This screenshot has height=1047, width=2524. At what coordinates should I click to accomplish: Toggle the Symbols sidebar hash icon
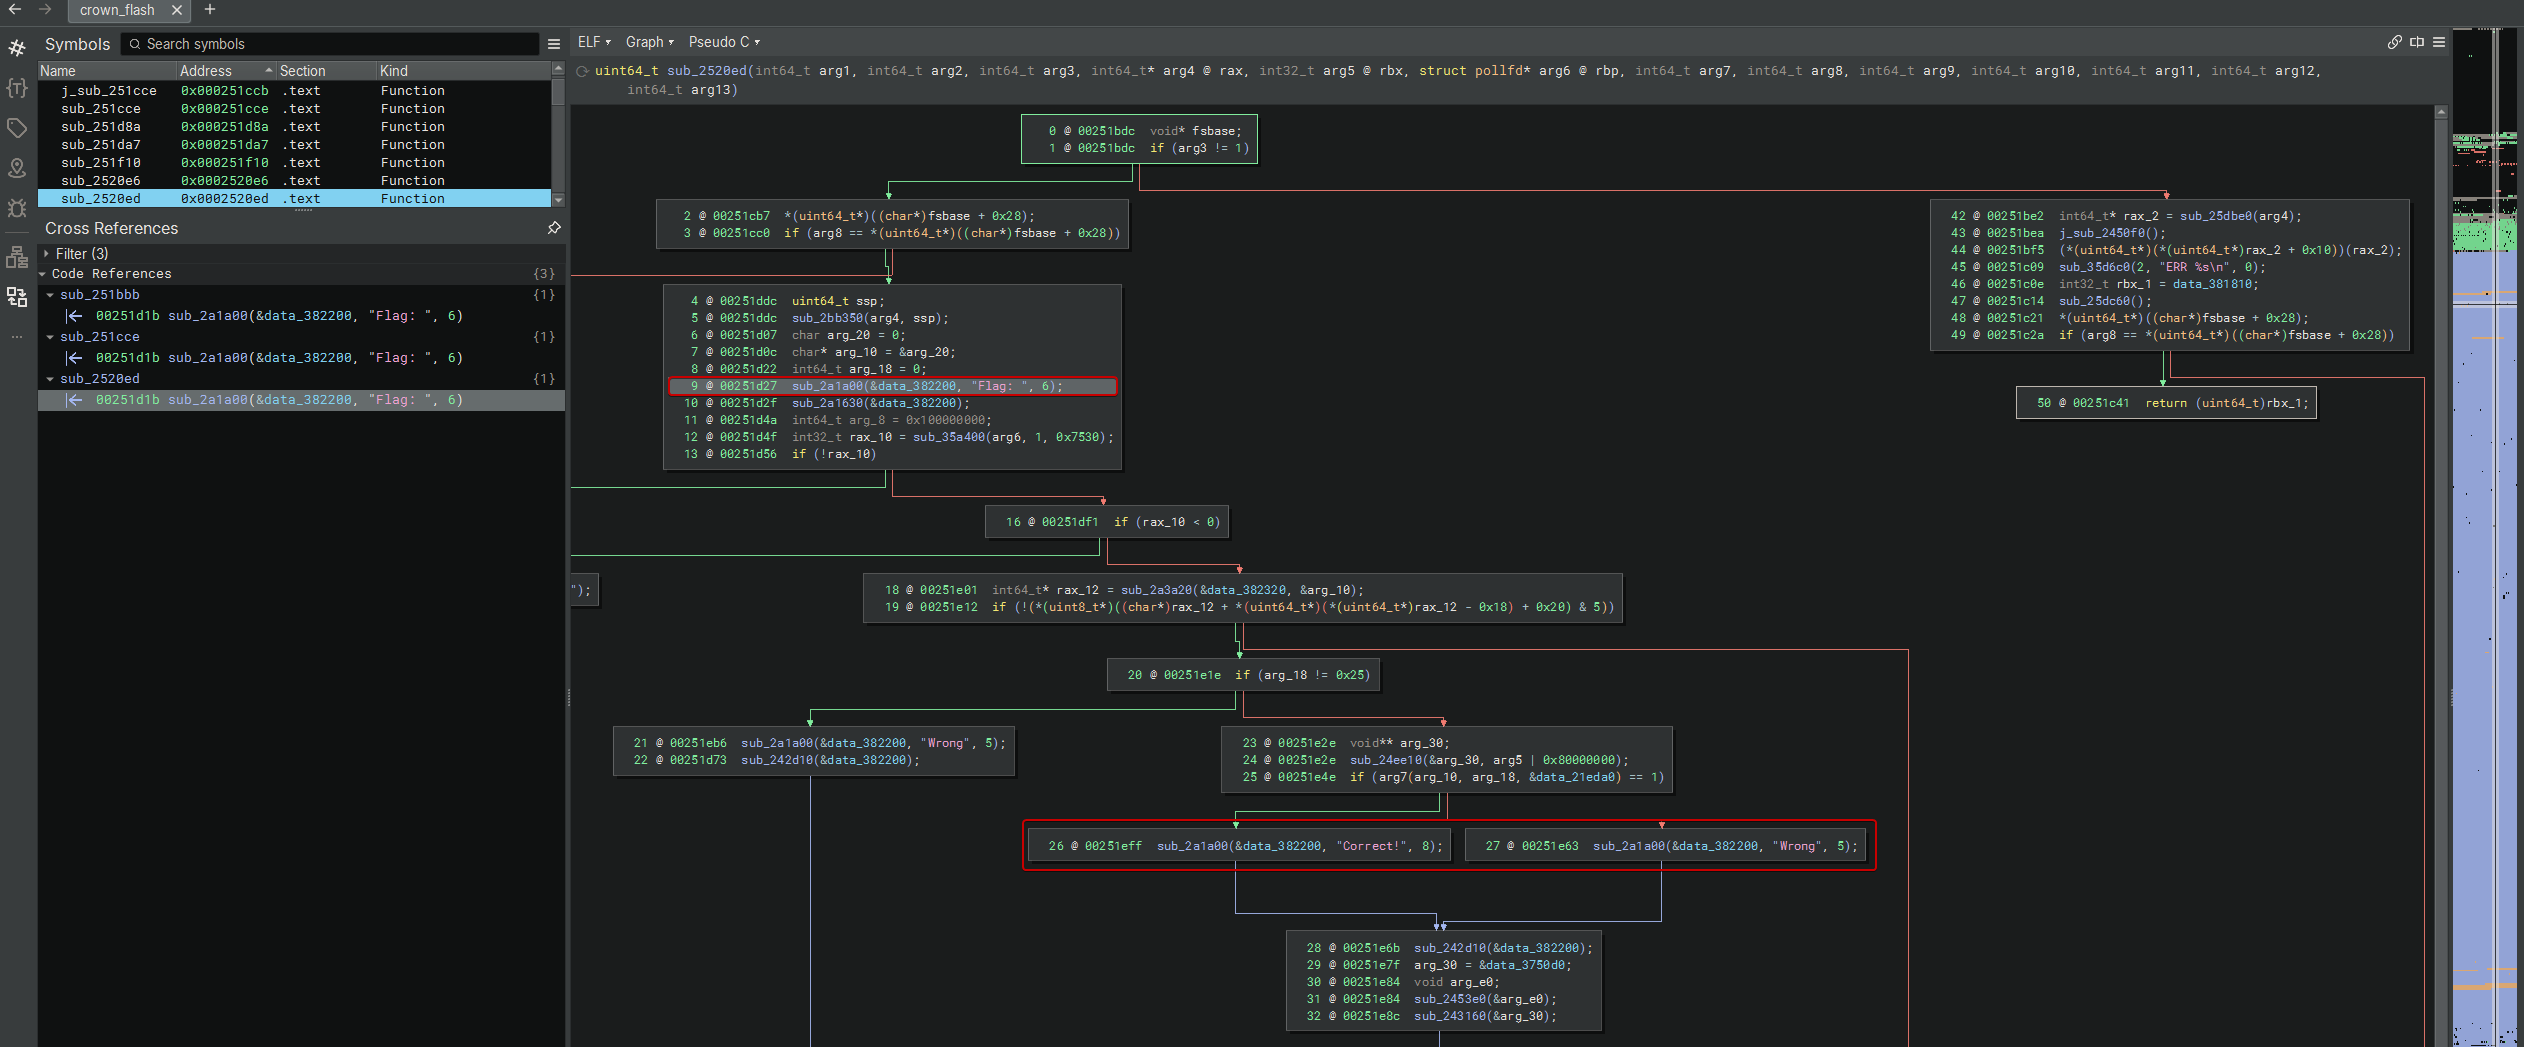(17, 48)
